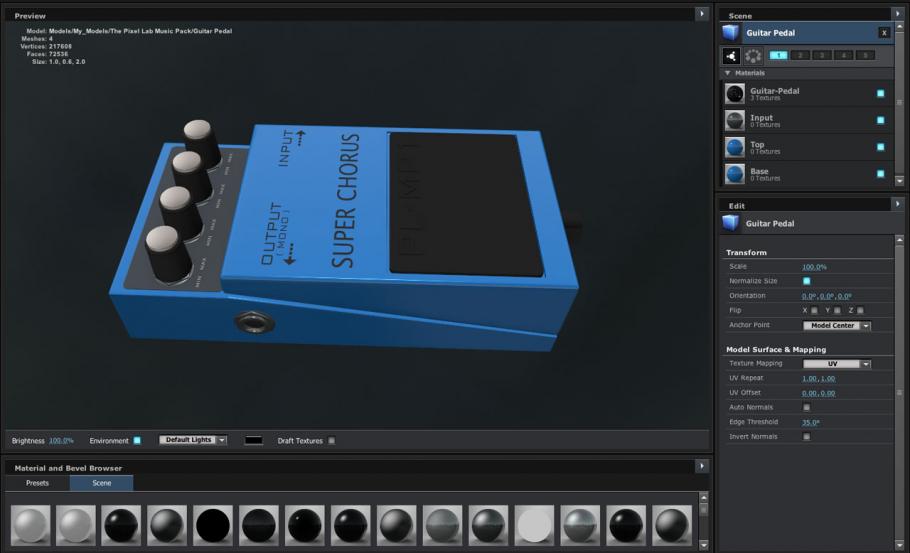
Task: Enable the Invert Normals checkbox
Action: (x=806, y=437)
